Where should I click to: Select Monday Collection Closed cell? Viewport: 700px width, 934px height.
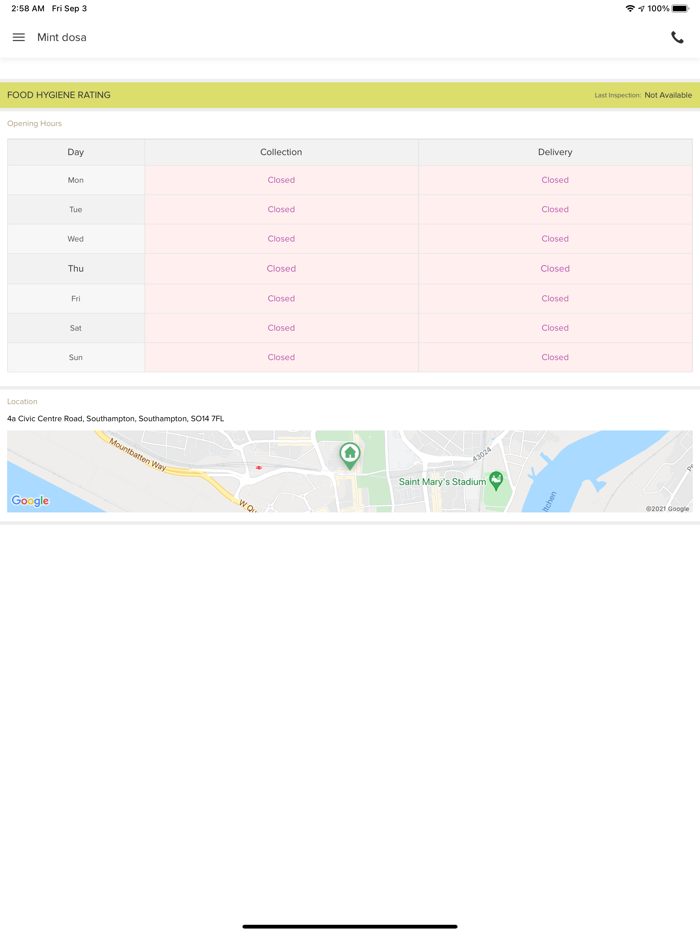pos(281,180)
